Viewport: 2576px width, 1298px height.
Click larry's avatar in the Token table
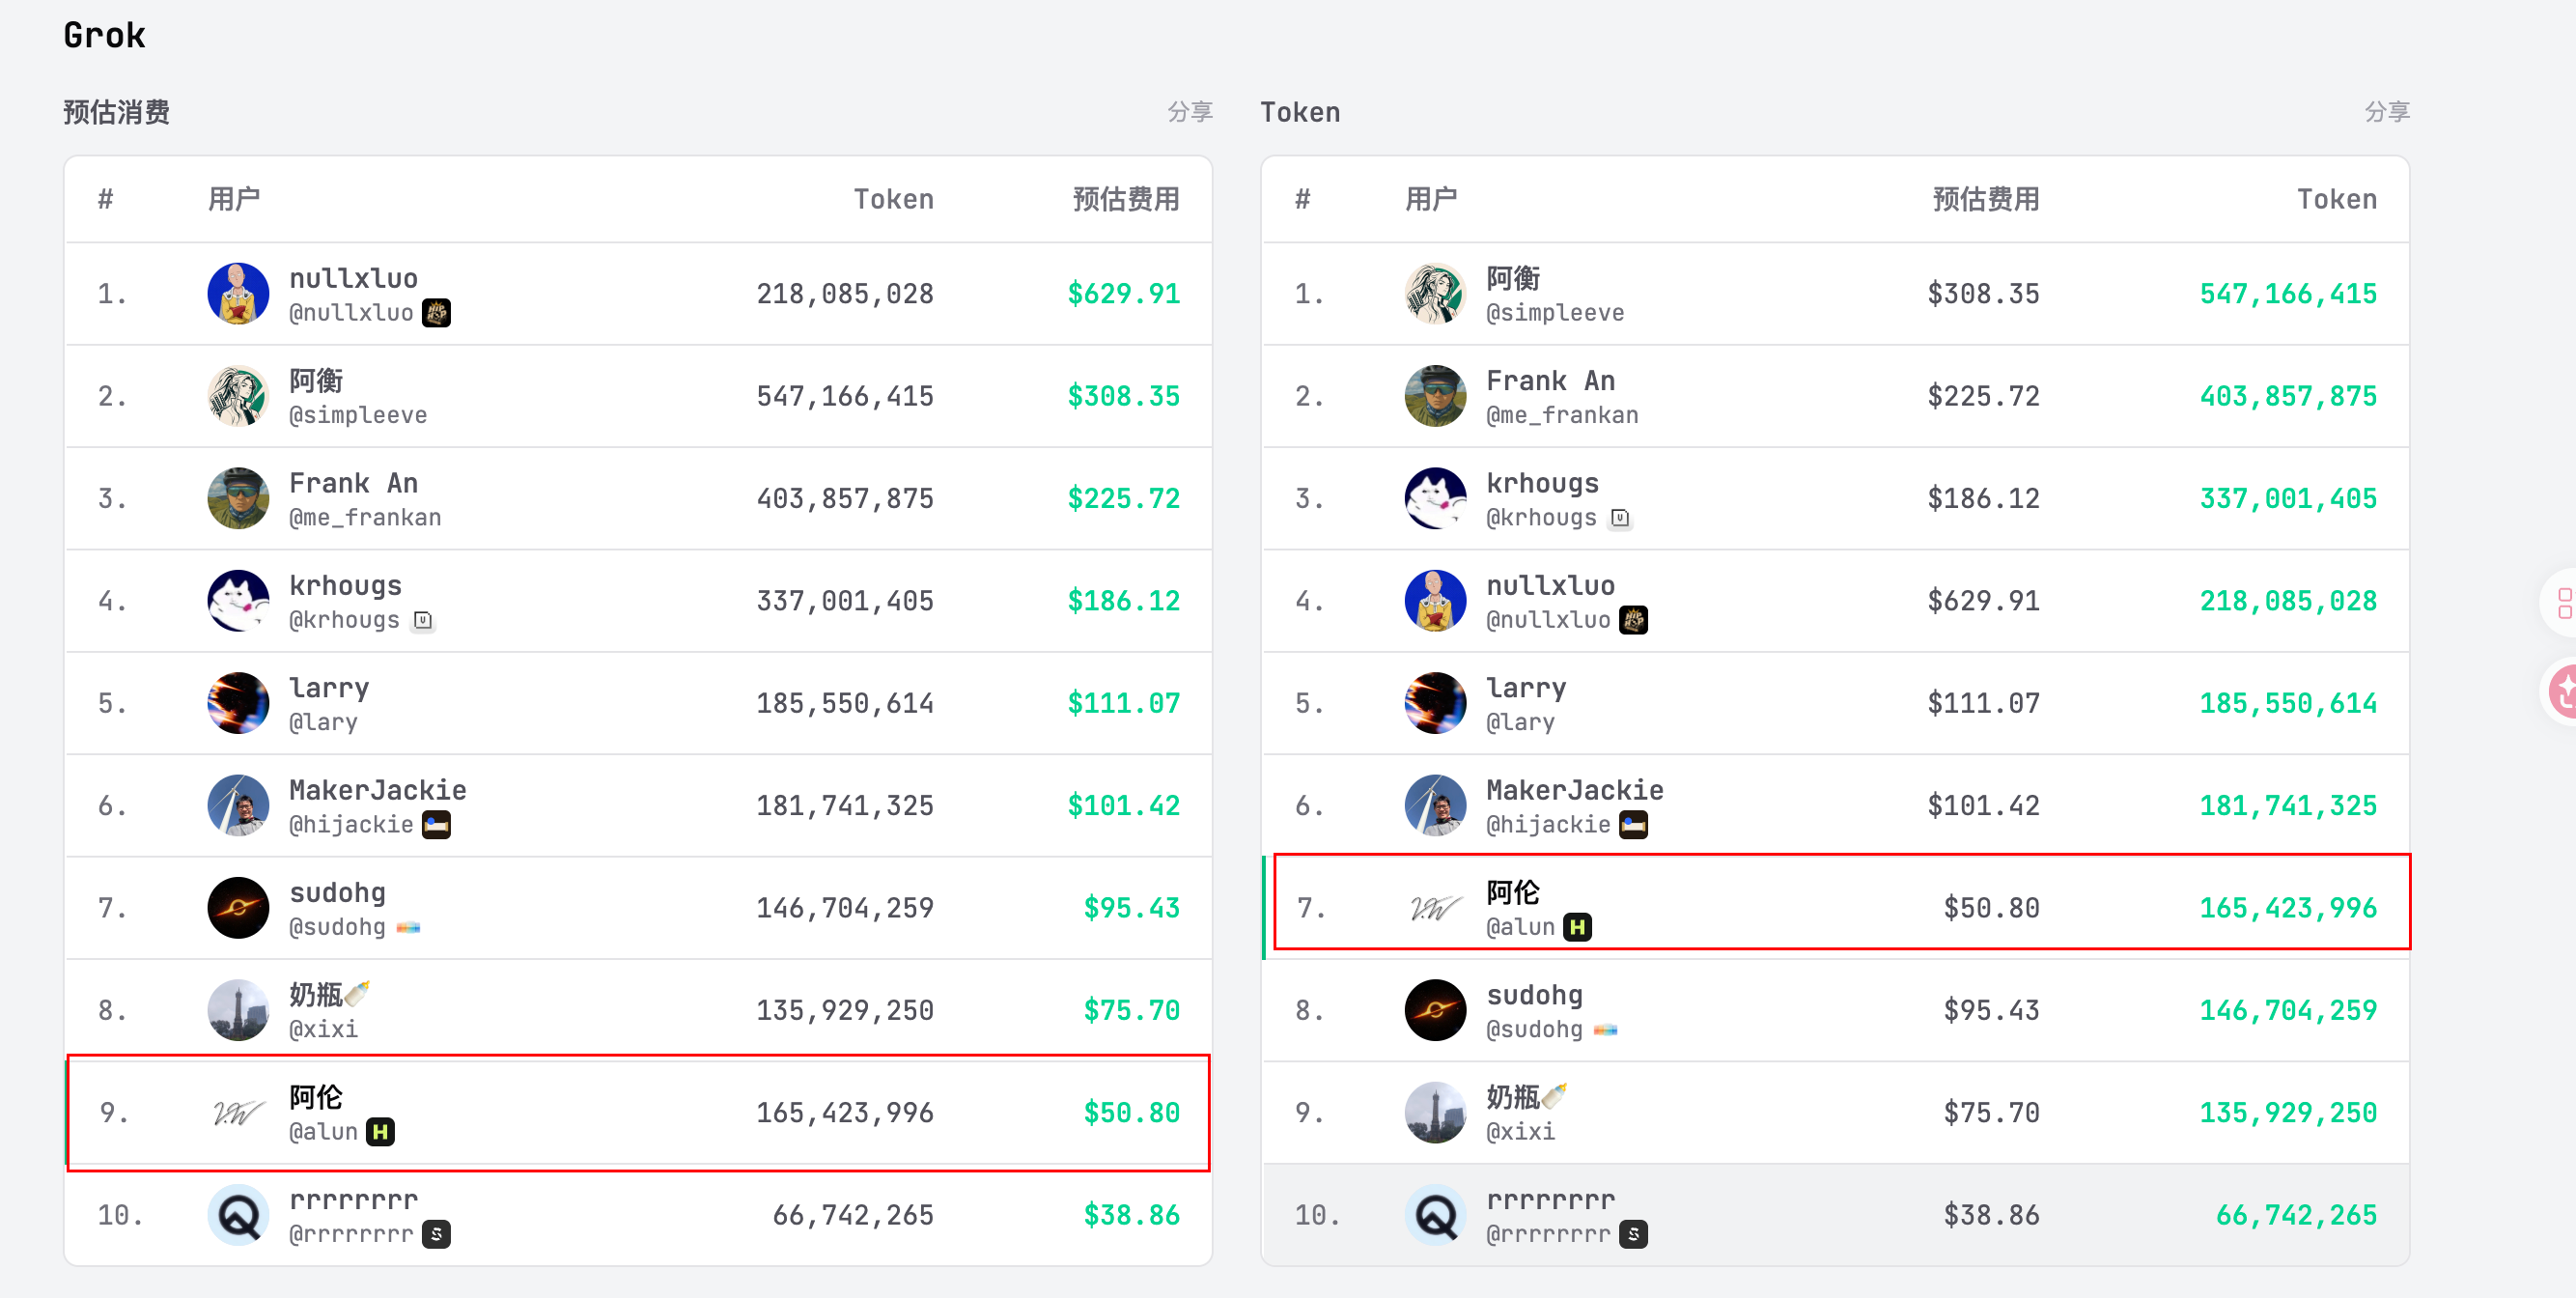coord(1435,703)
